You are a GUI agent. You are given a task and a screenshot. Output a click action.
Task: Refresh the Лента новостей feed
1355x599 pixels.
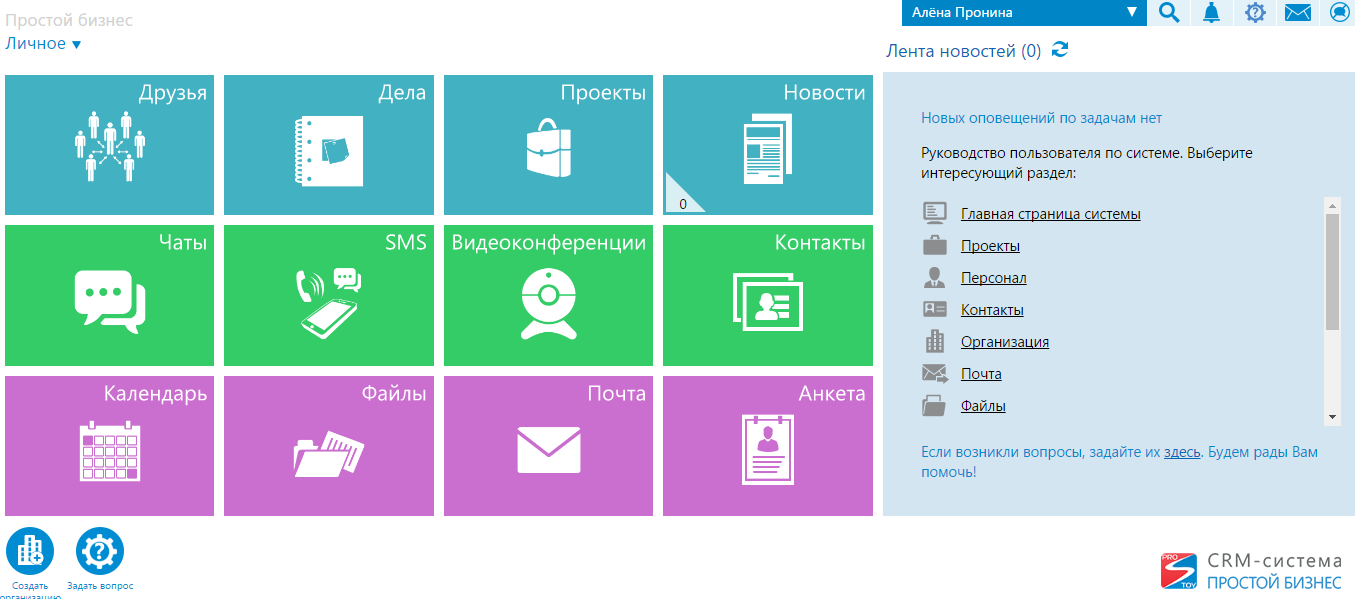pos(1060,50)
